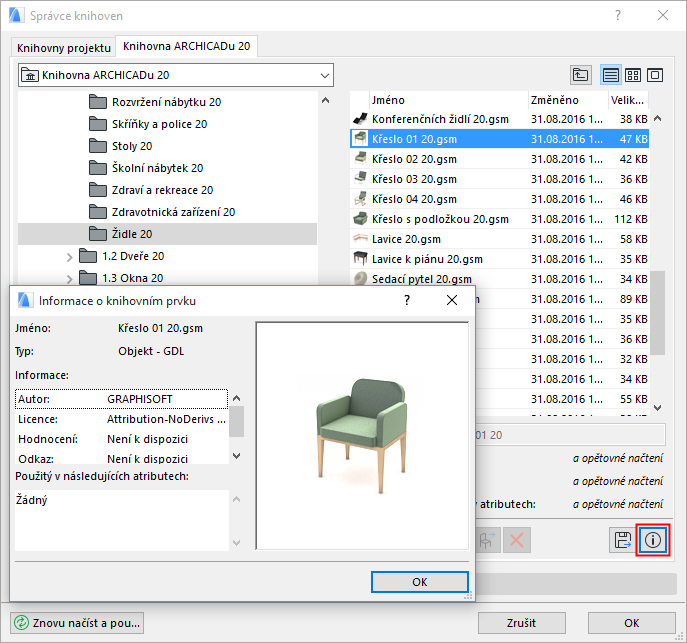The image size is (687, 643).
Task: Click Zrušit button
Action: pos(521,623)
